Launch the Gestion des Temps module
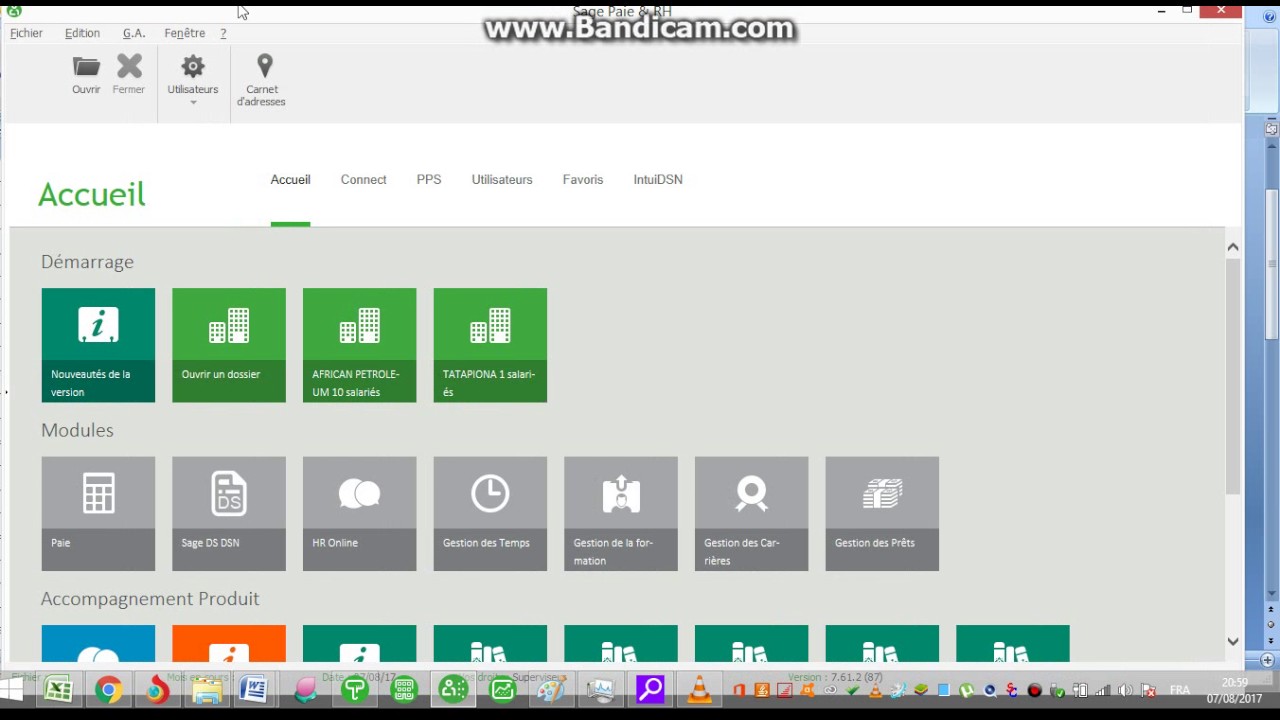Viewport: 1280px width, 720px height. tap(490, 514)
